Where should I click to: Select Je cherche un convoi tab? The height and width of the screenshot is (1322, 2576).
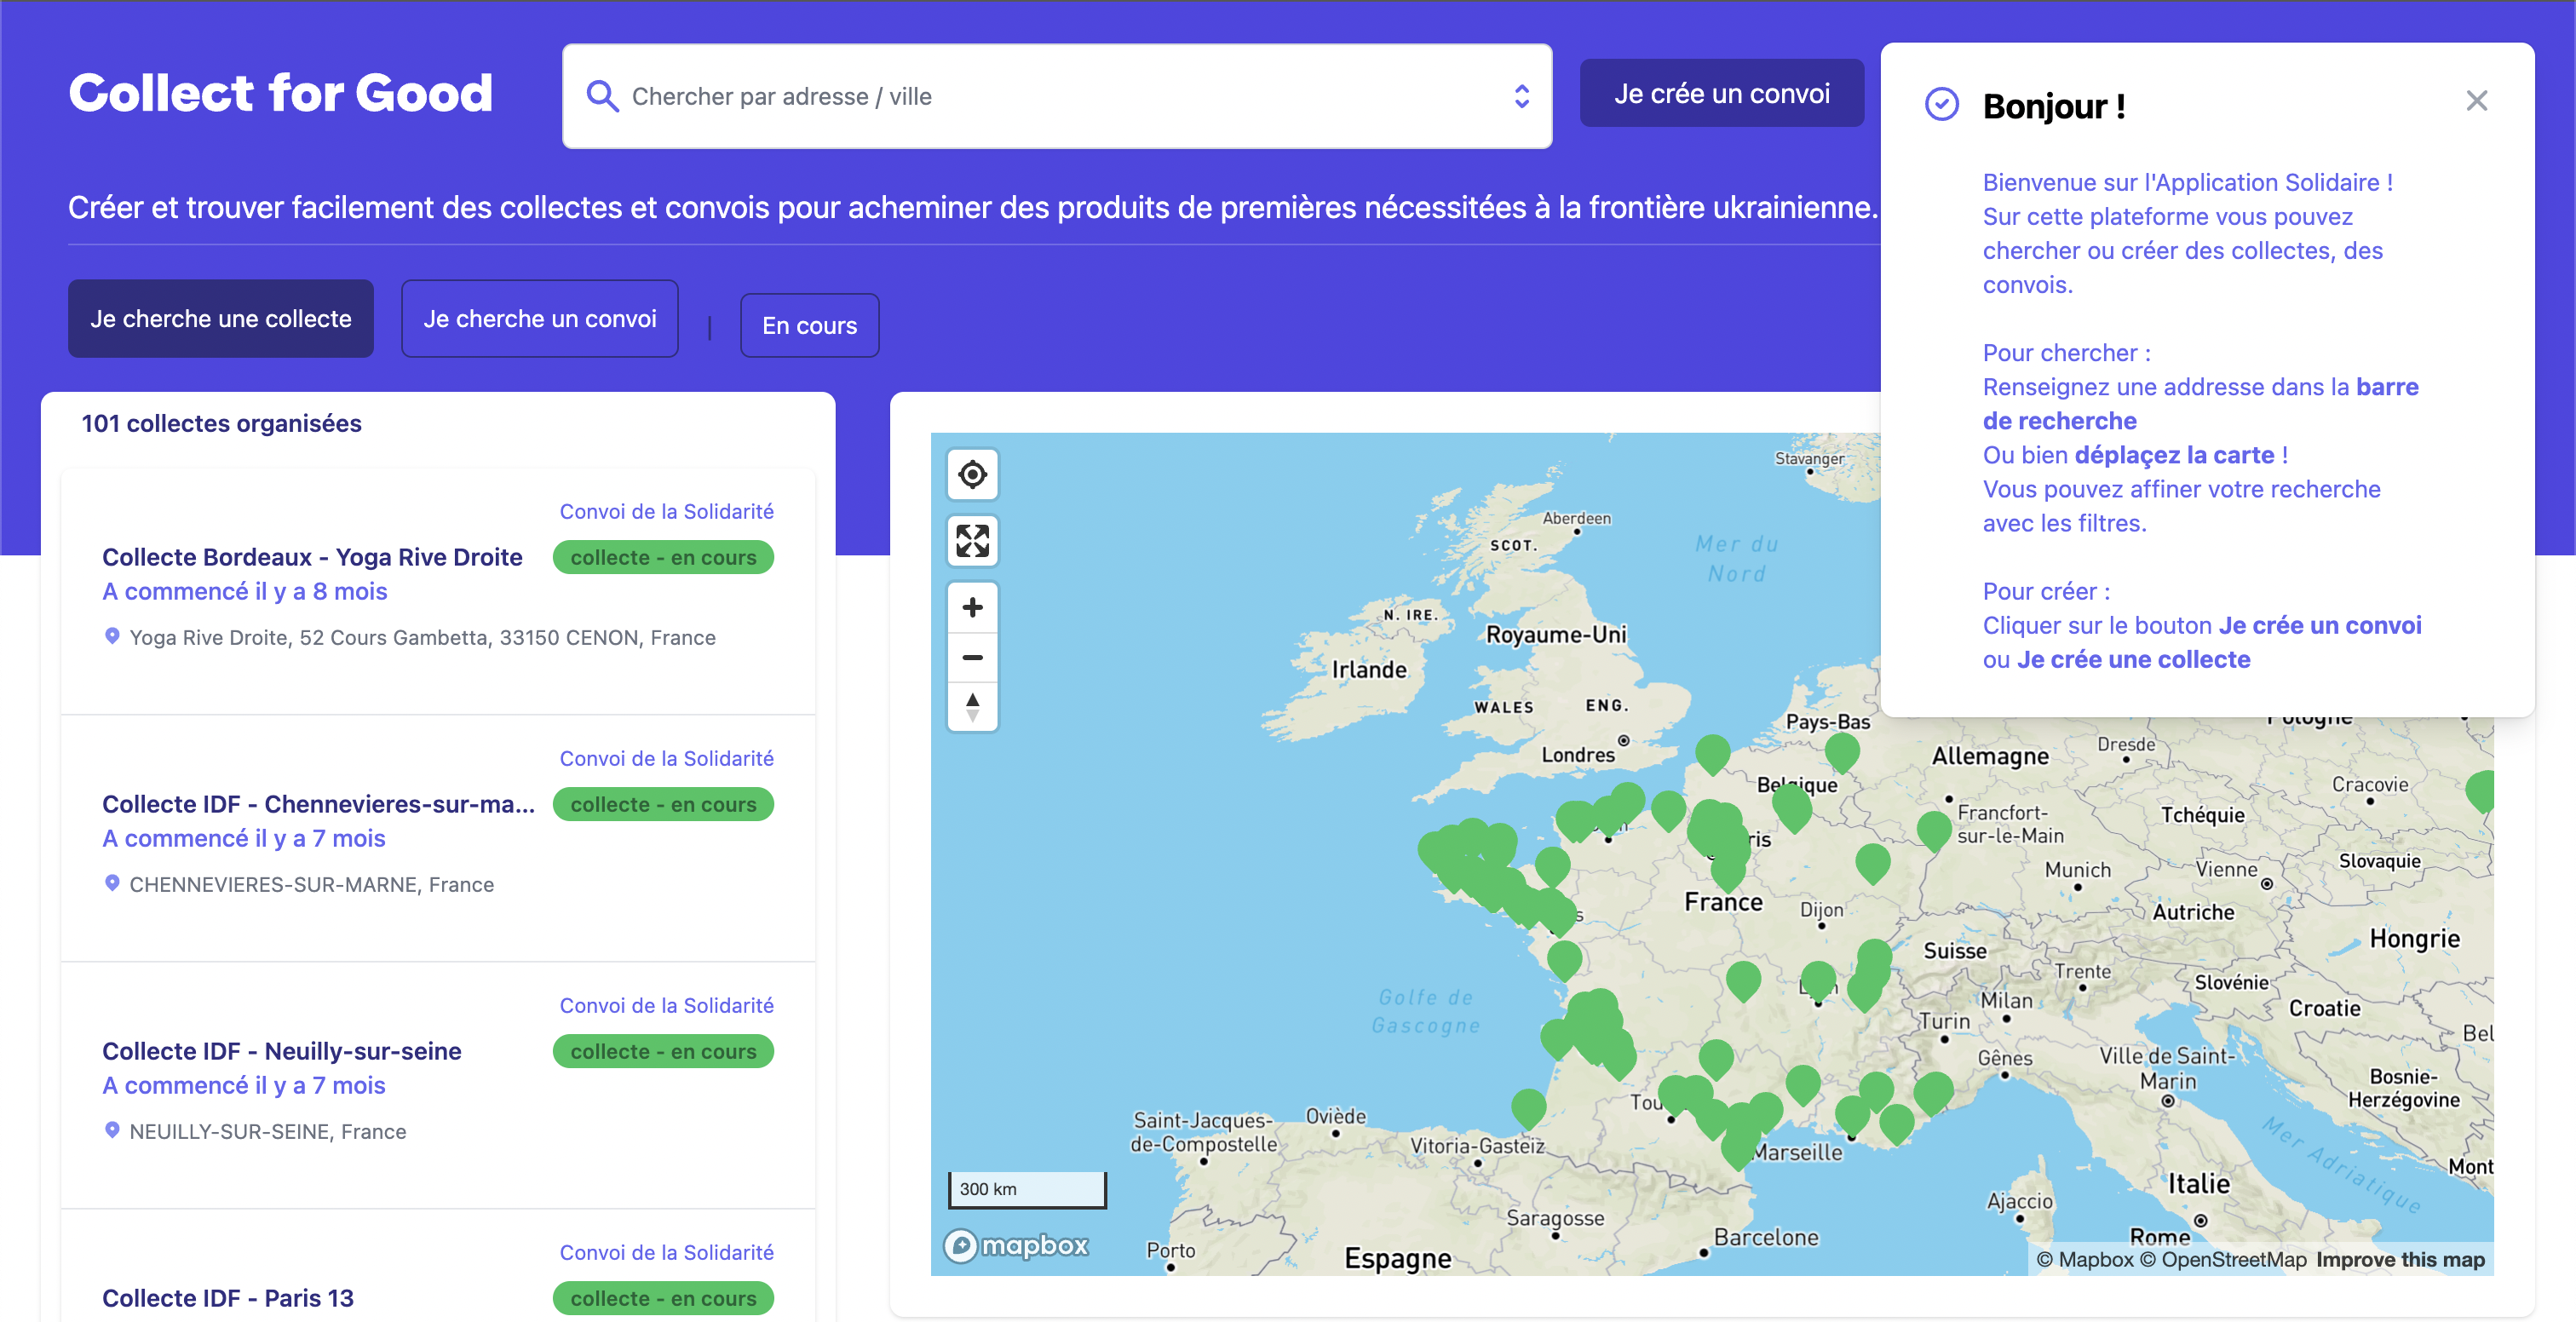539,318
